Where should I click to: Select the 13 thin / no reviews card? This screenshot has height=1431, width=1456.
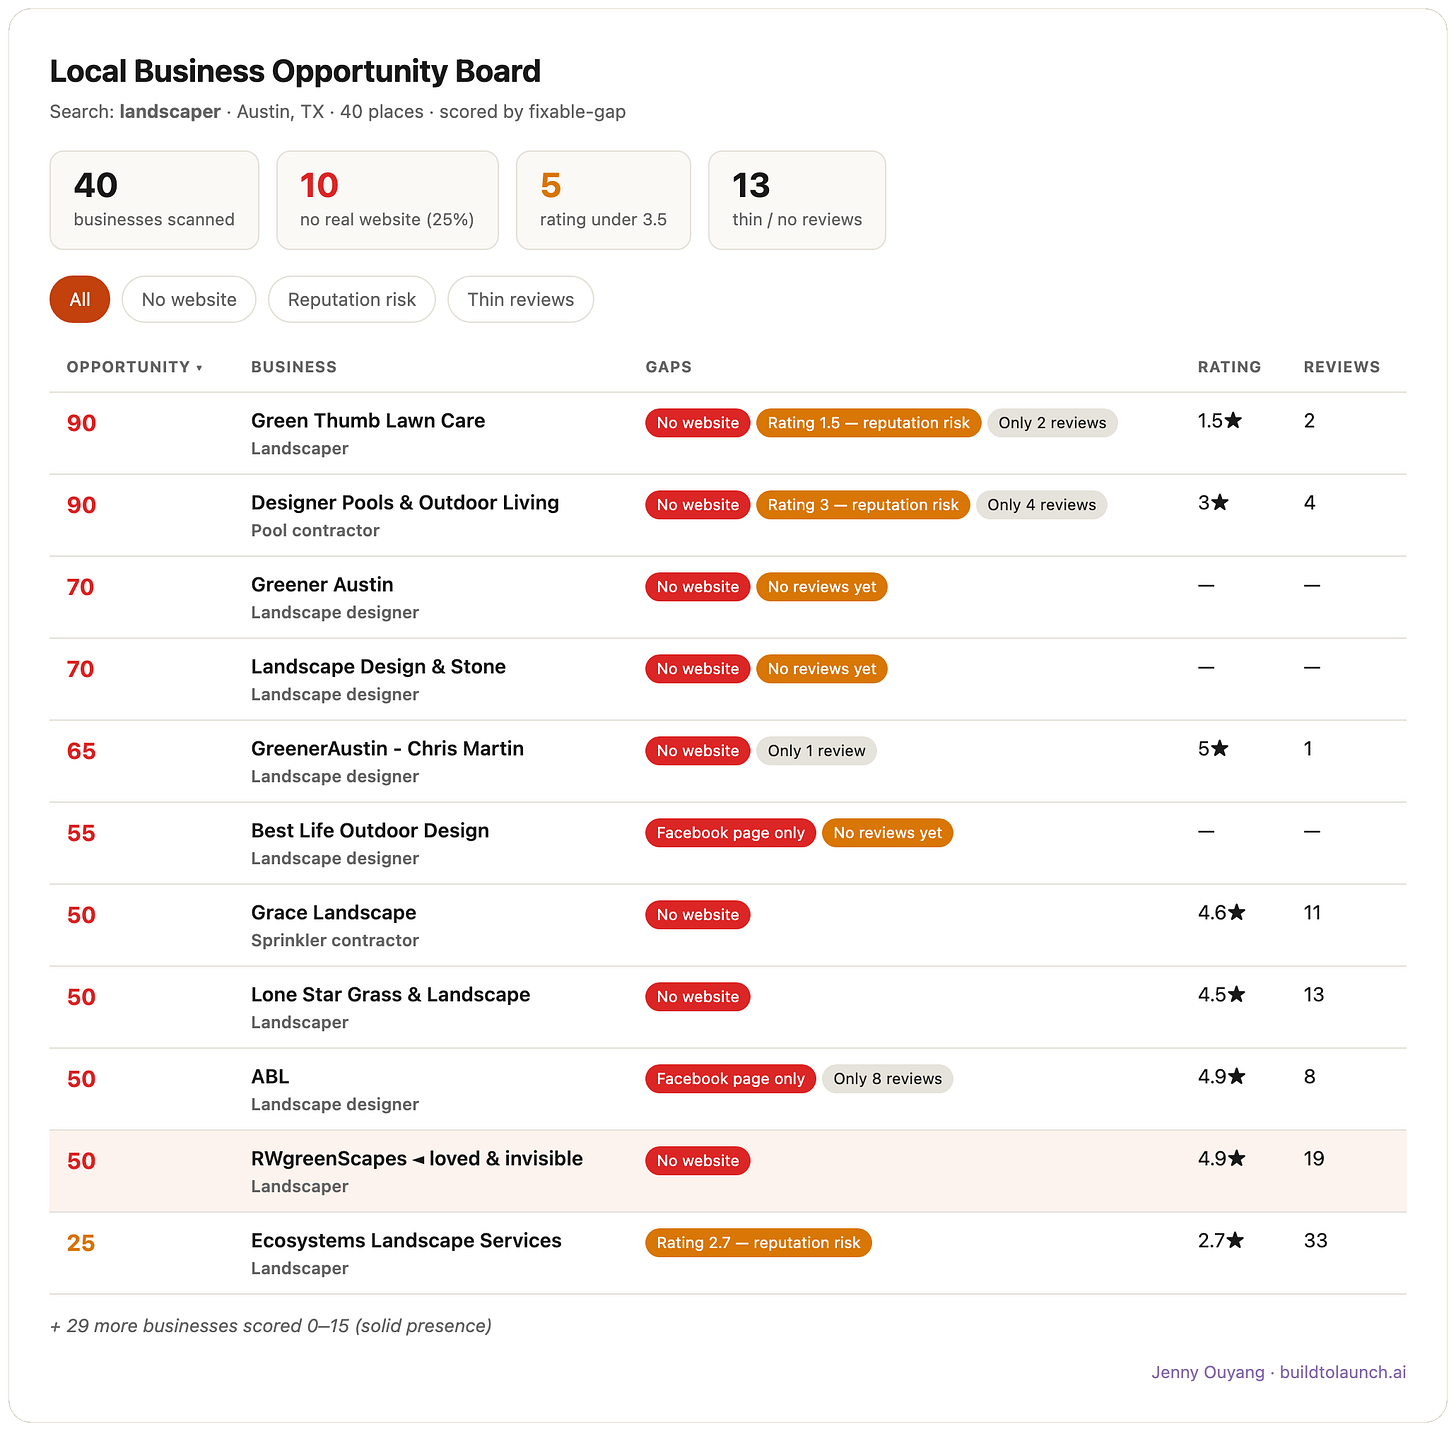797,200
